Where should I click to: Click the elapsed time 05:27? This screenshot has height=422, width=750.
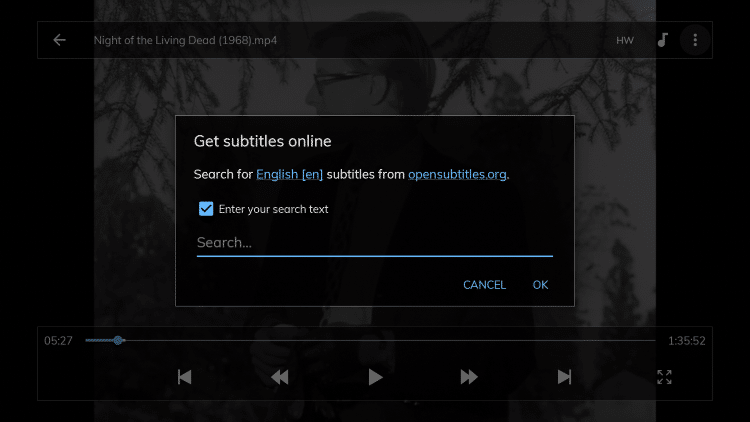(x=58, y=341)
